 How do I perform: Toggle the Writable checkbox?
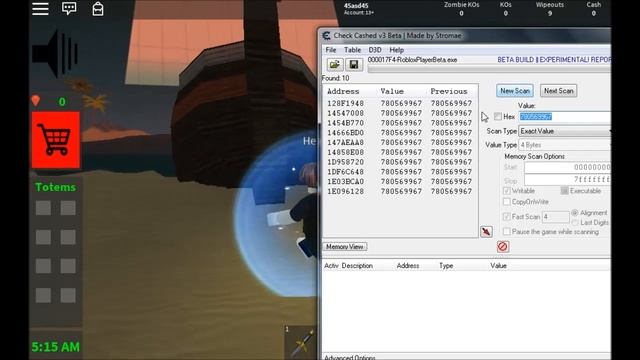507,191
